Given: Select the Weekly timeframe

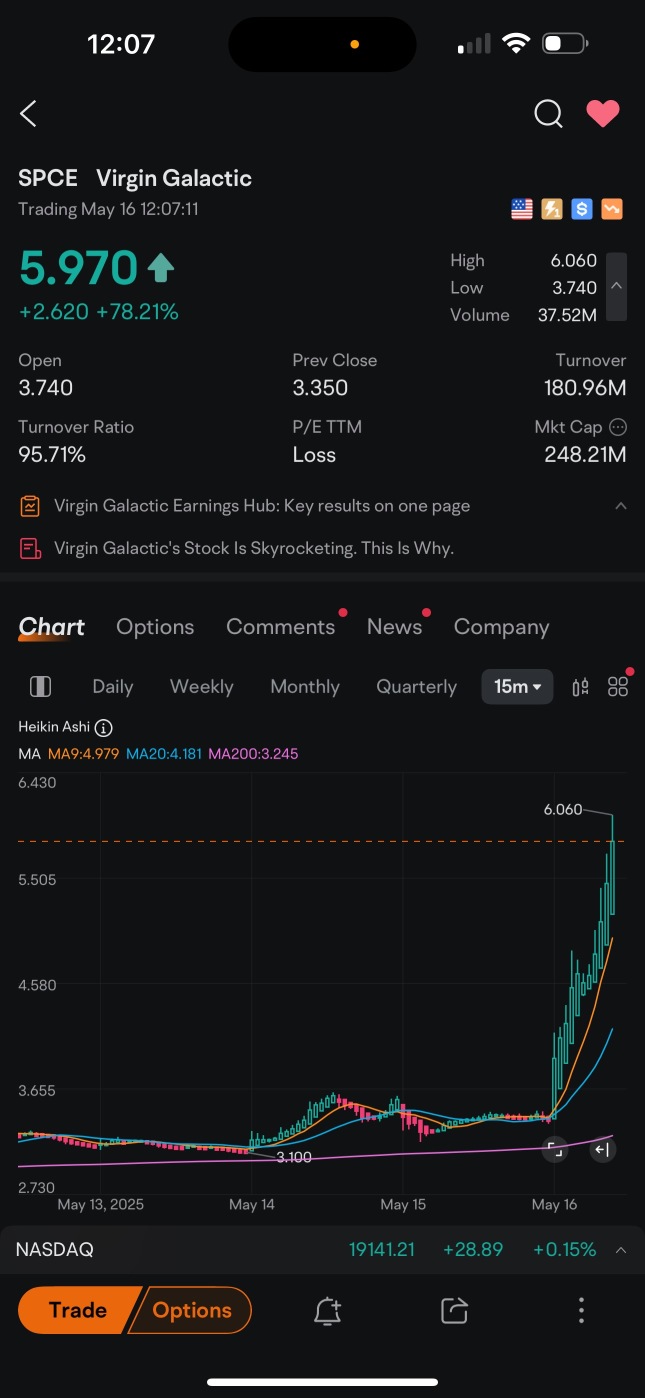Looking at the screenshot, I should tap(202, 687).
